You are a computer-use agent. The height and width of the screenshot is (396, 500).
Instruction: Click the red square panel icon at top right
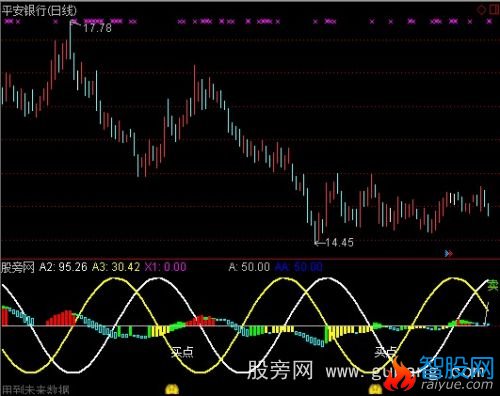click(x=495, y=10)
